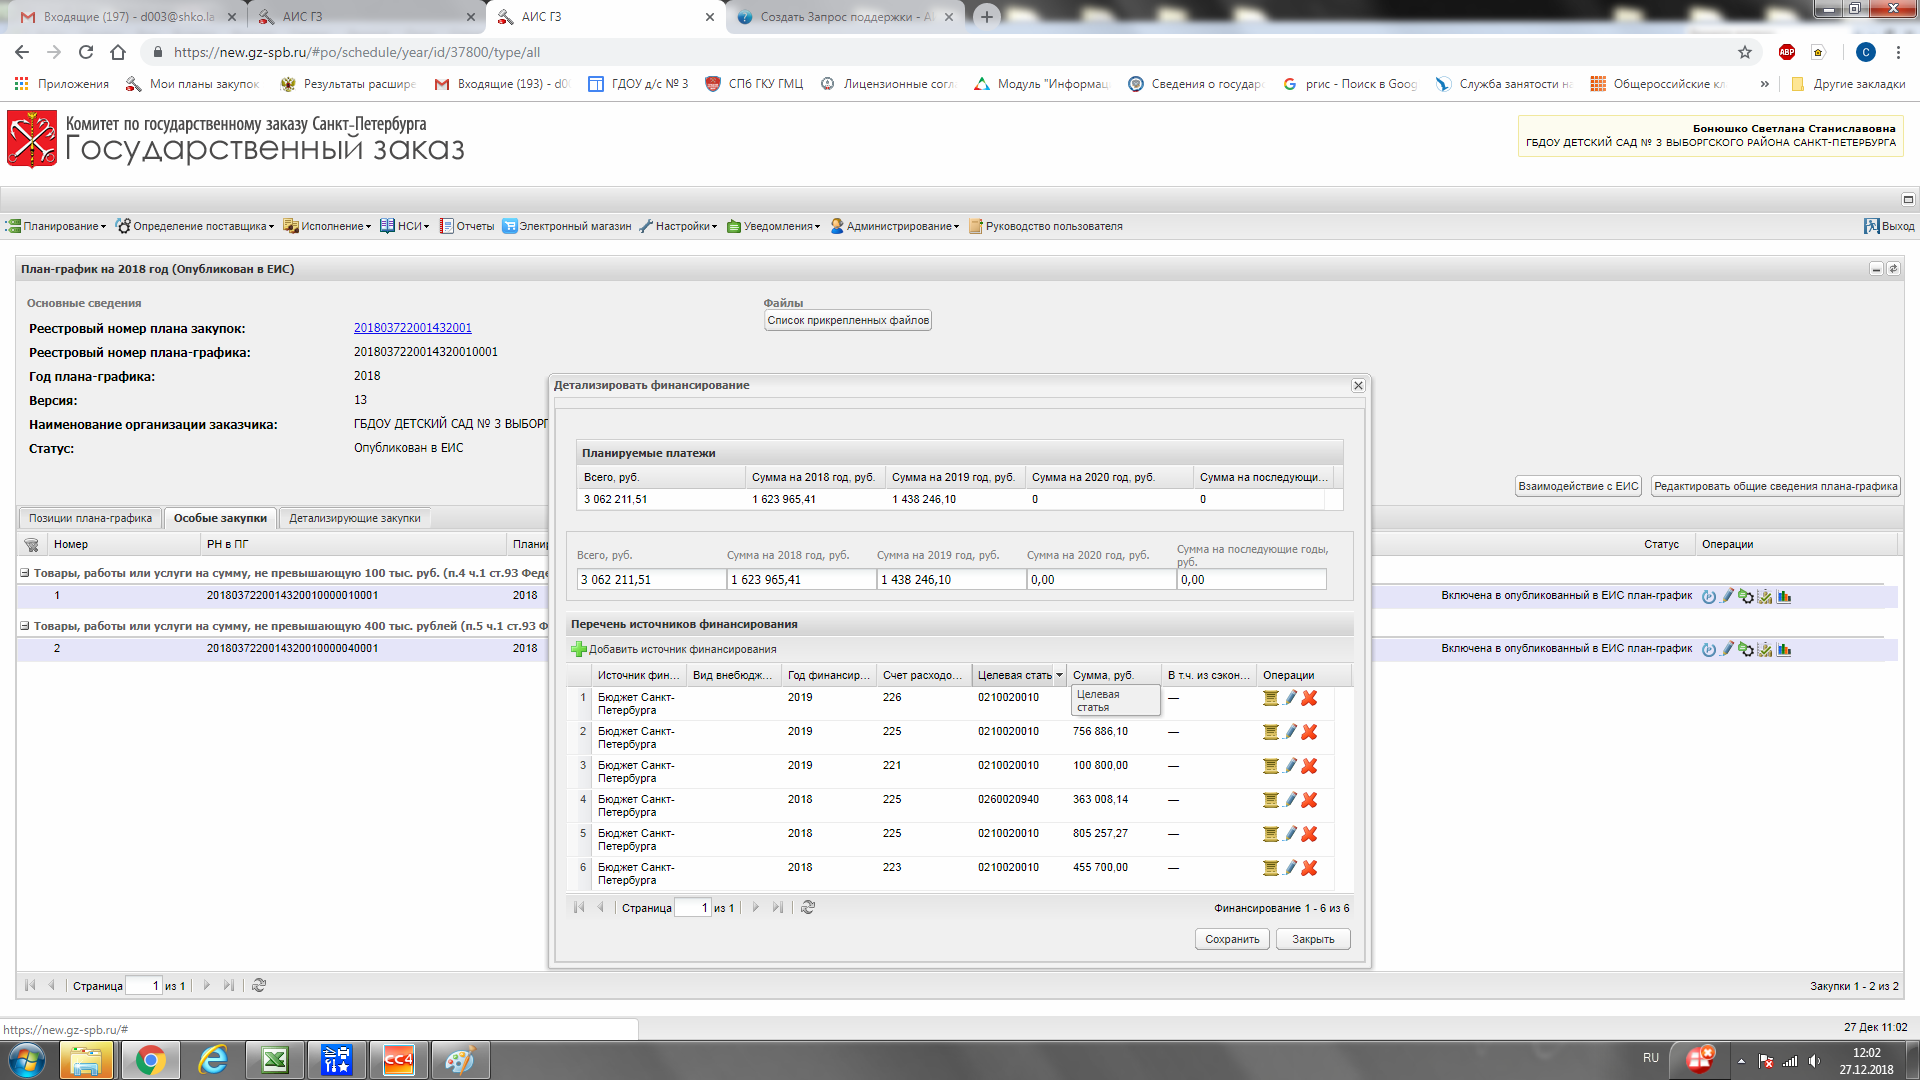Click bar chart icon for purchase row 1
Screen dimensions: 1920x1080
[x=1784, y=596]
